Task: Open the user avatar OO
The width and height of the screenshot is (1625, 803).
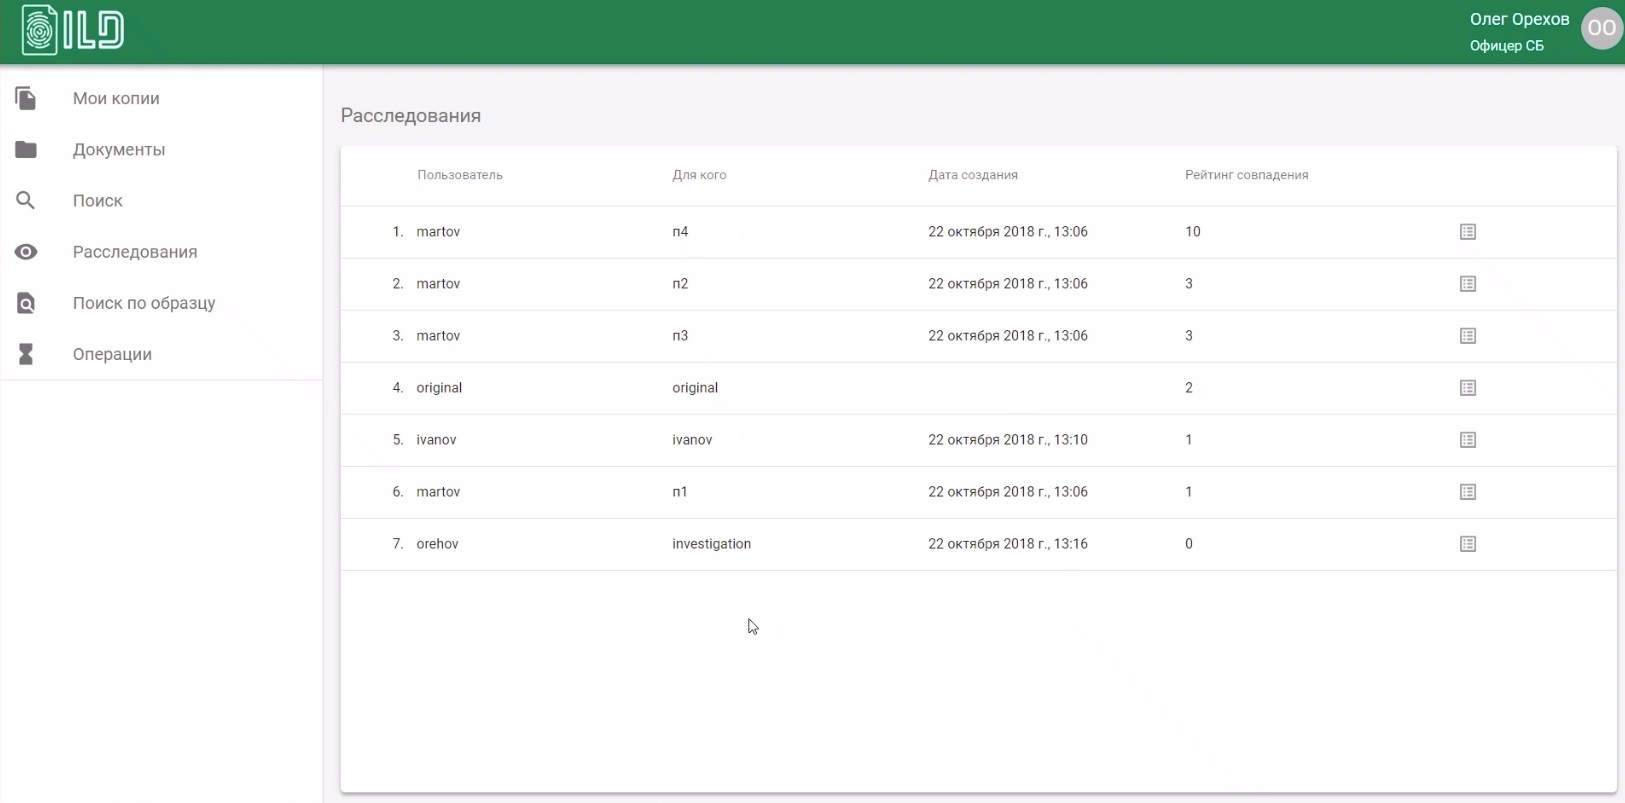Action: point(1601,28)
